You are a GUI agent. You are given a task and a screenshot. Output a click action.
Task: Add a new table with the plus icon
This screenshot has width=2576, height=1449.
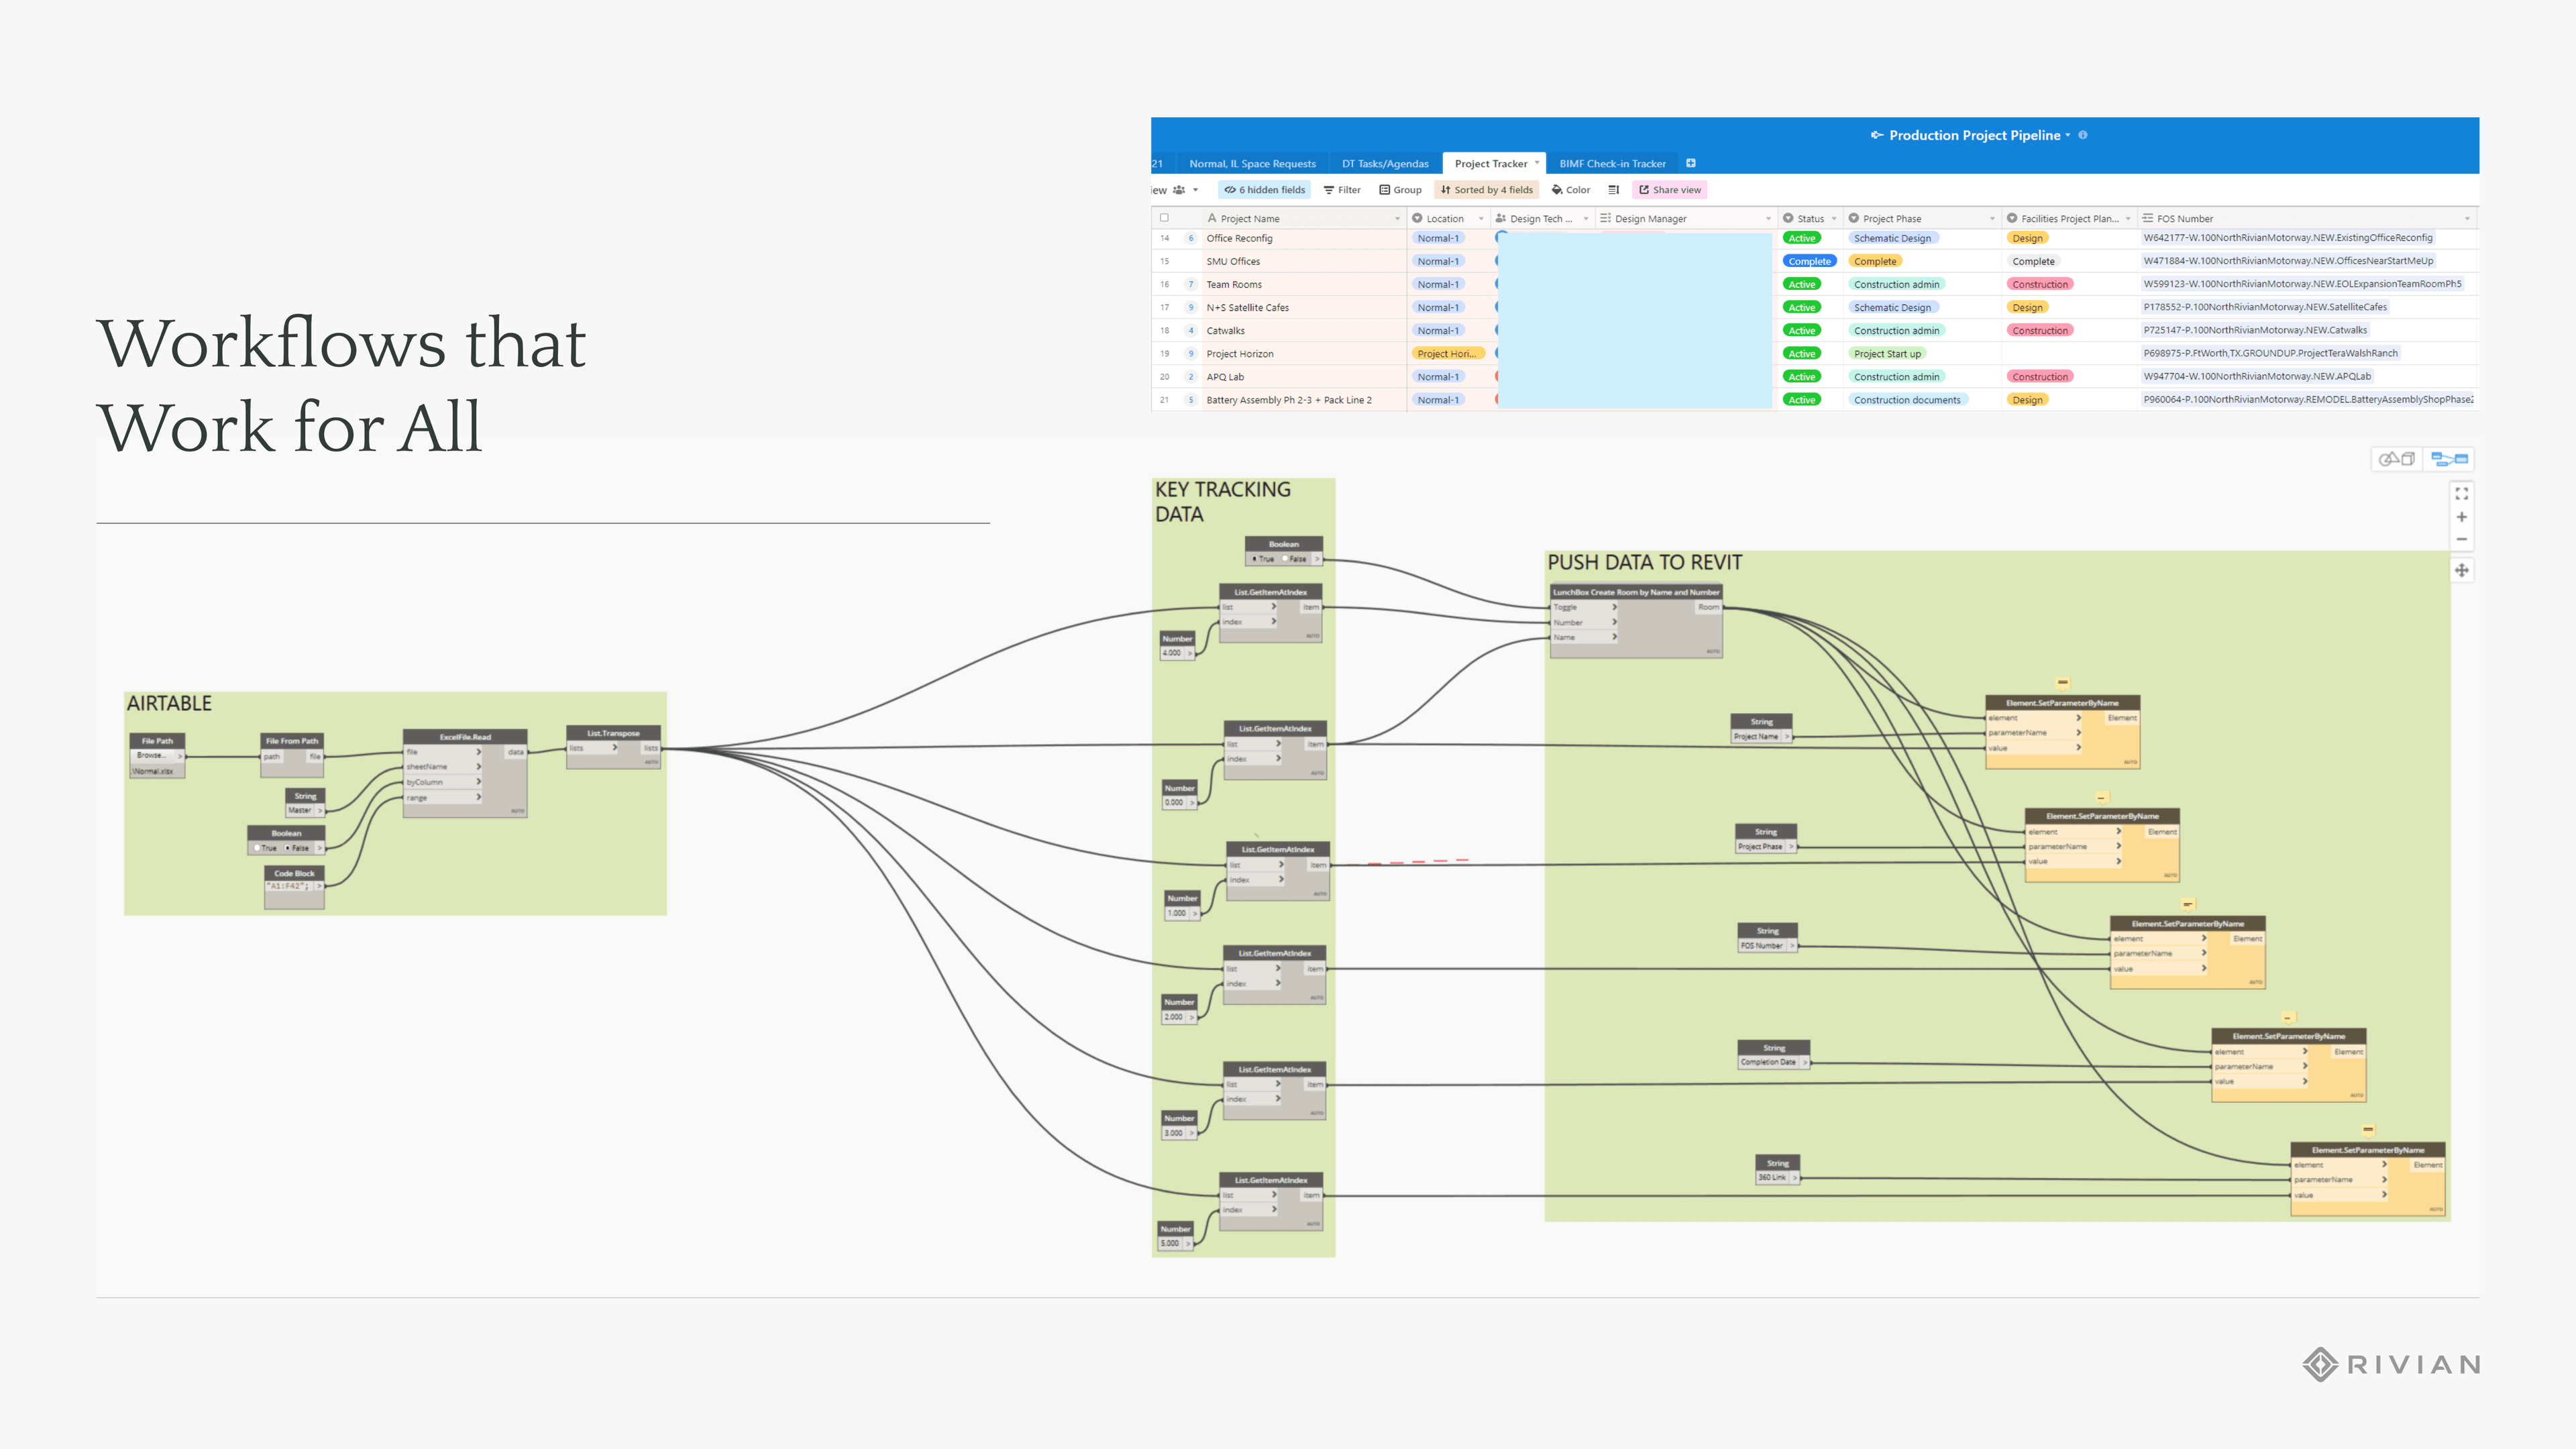pyautogui.click(x=1690, y=163)
